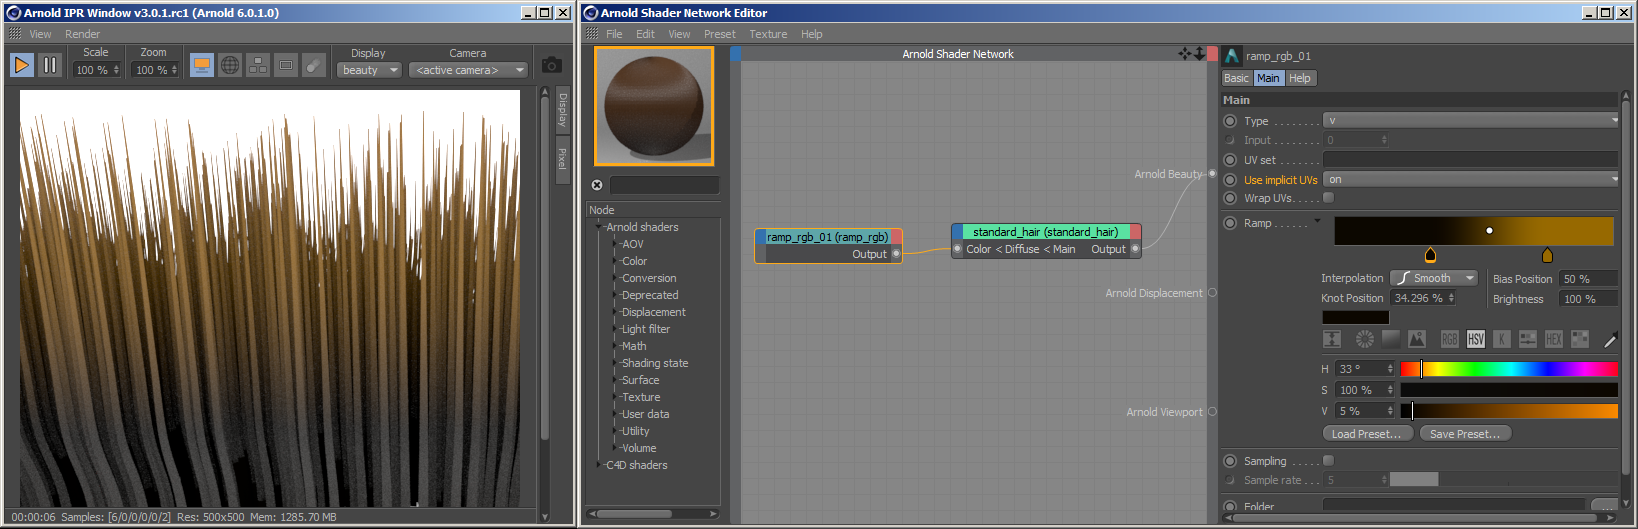Open the Render menu in IPR window

click(82, 34)
